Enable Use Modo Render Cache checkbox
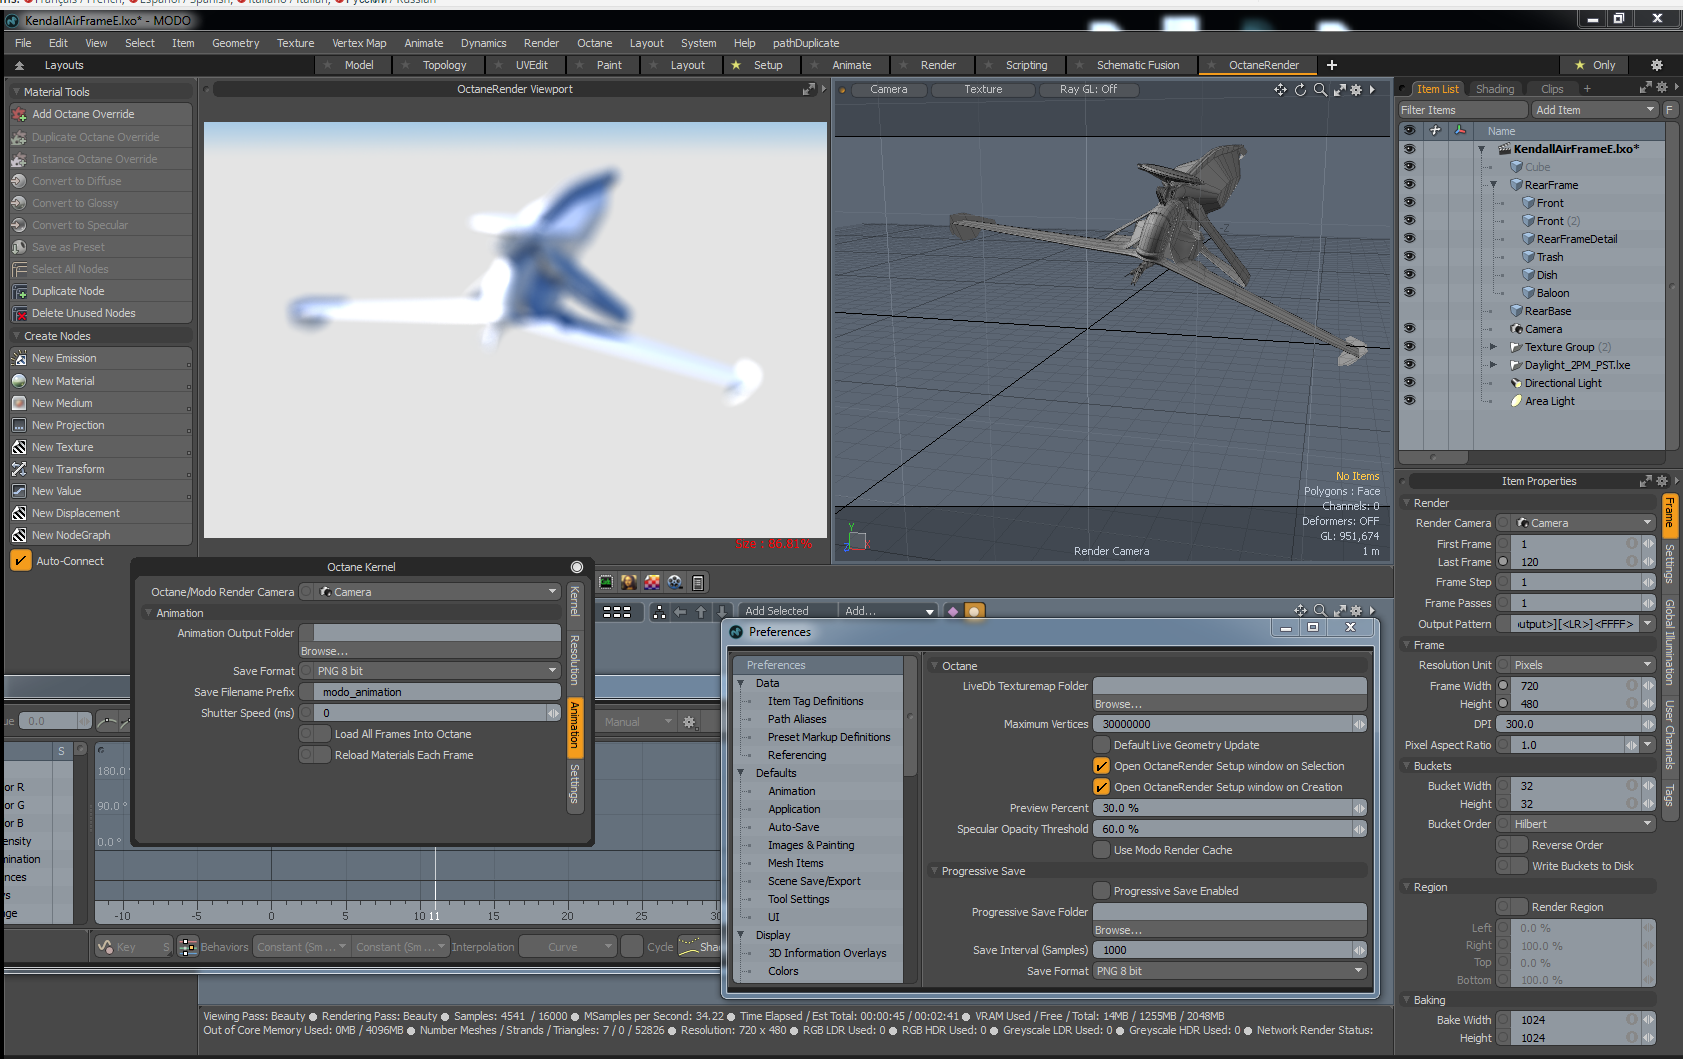 coord(1101,850)
